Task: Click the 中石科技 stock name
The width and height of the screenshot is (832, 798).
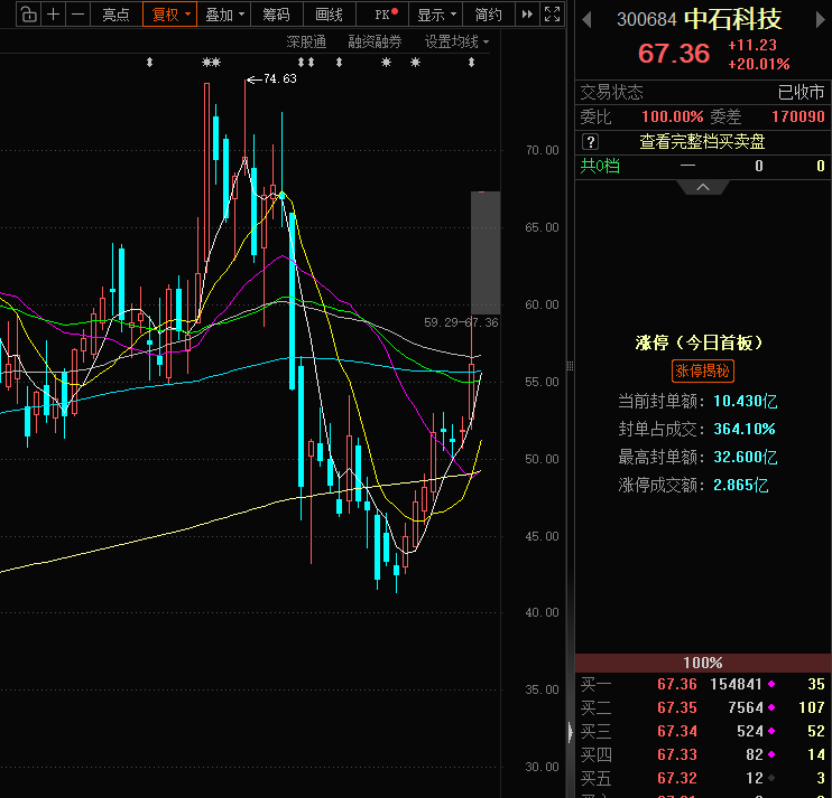Action: point(733,20)
